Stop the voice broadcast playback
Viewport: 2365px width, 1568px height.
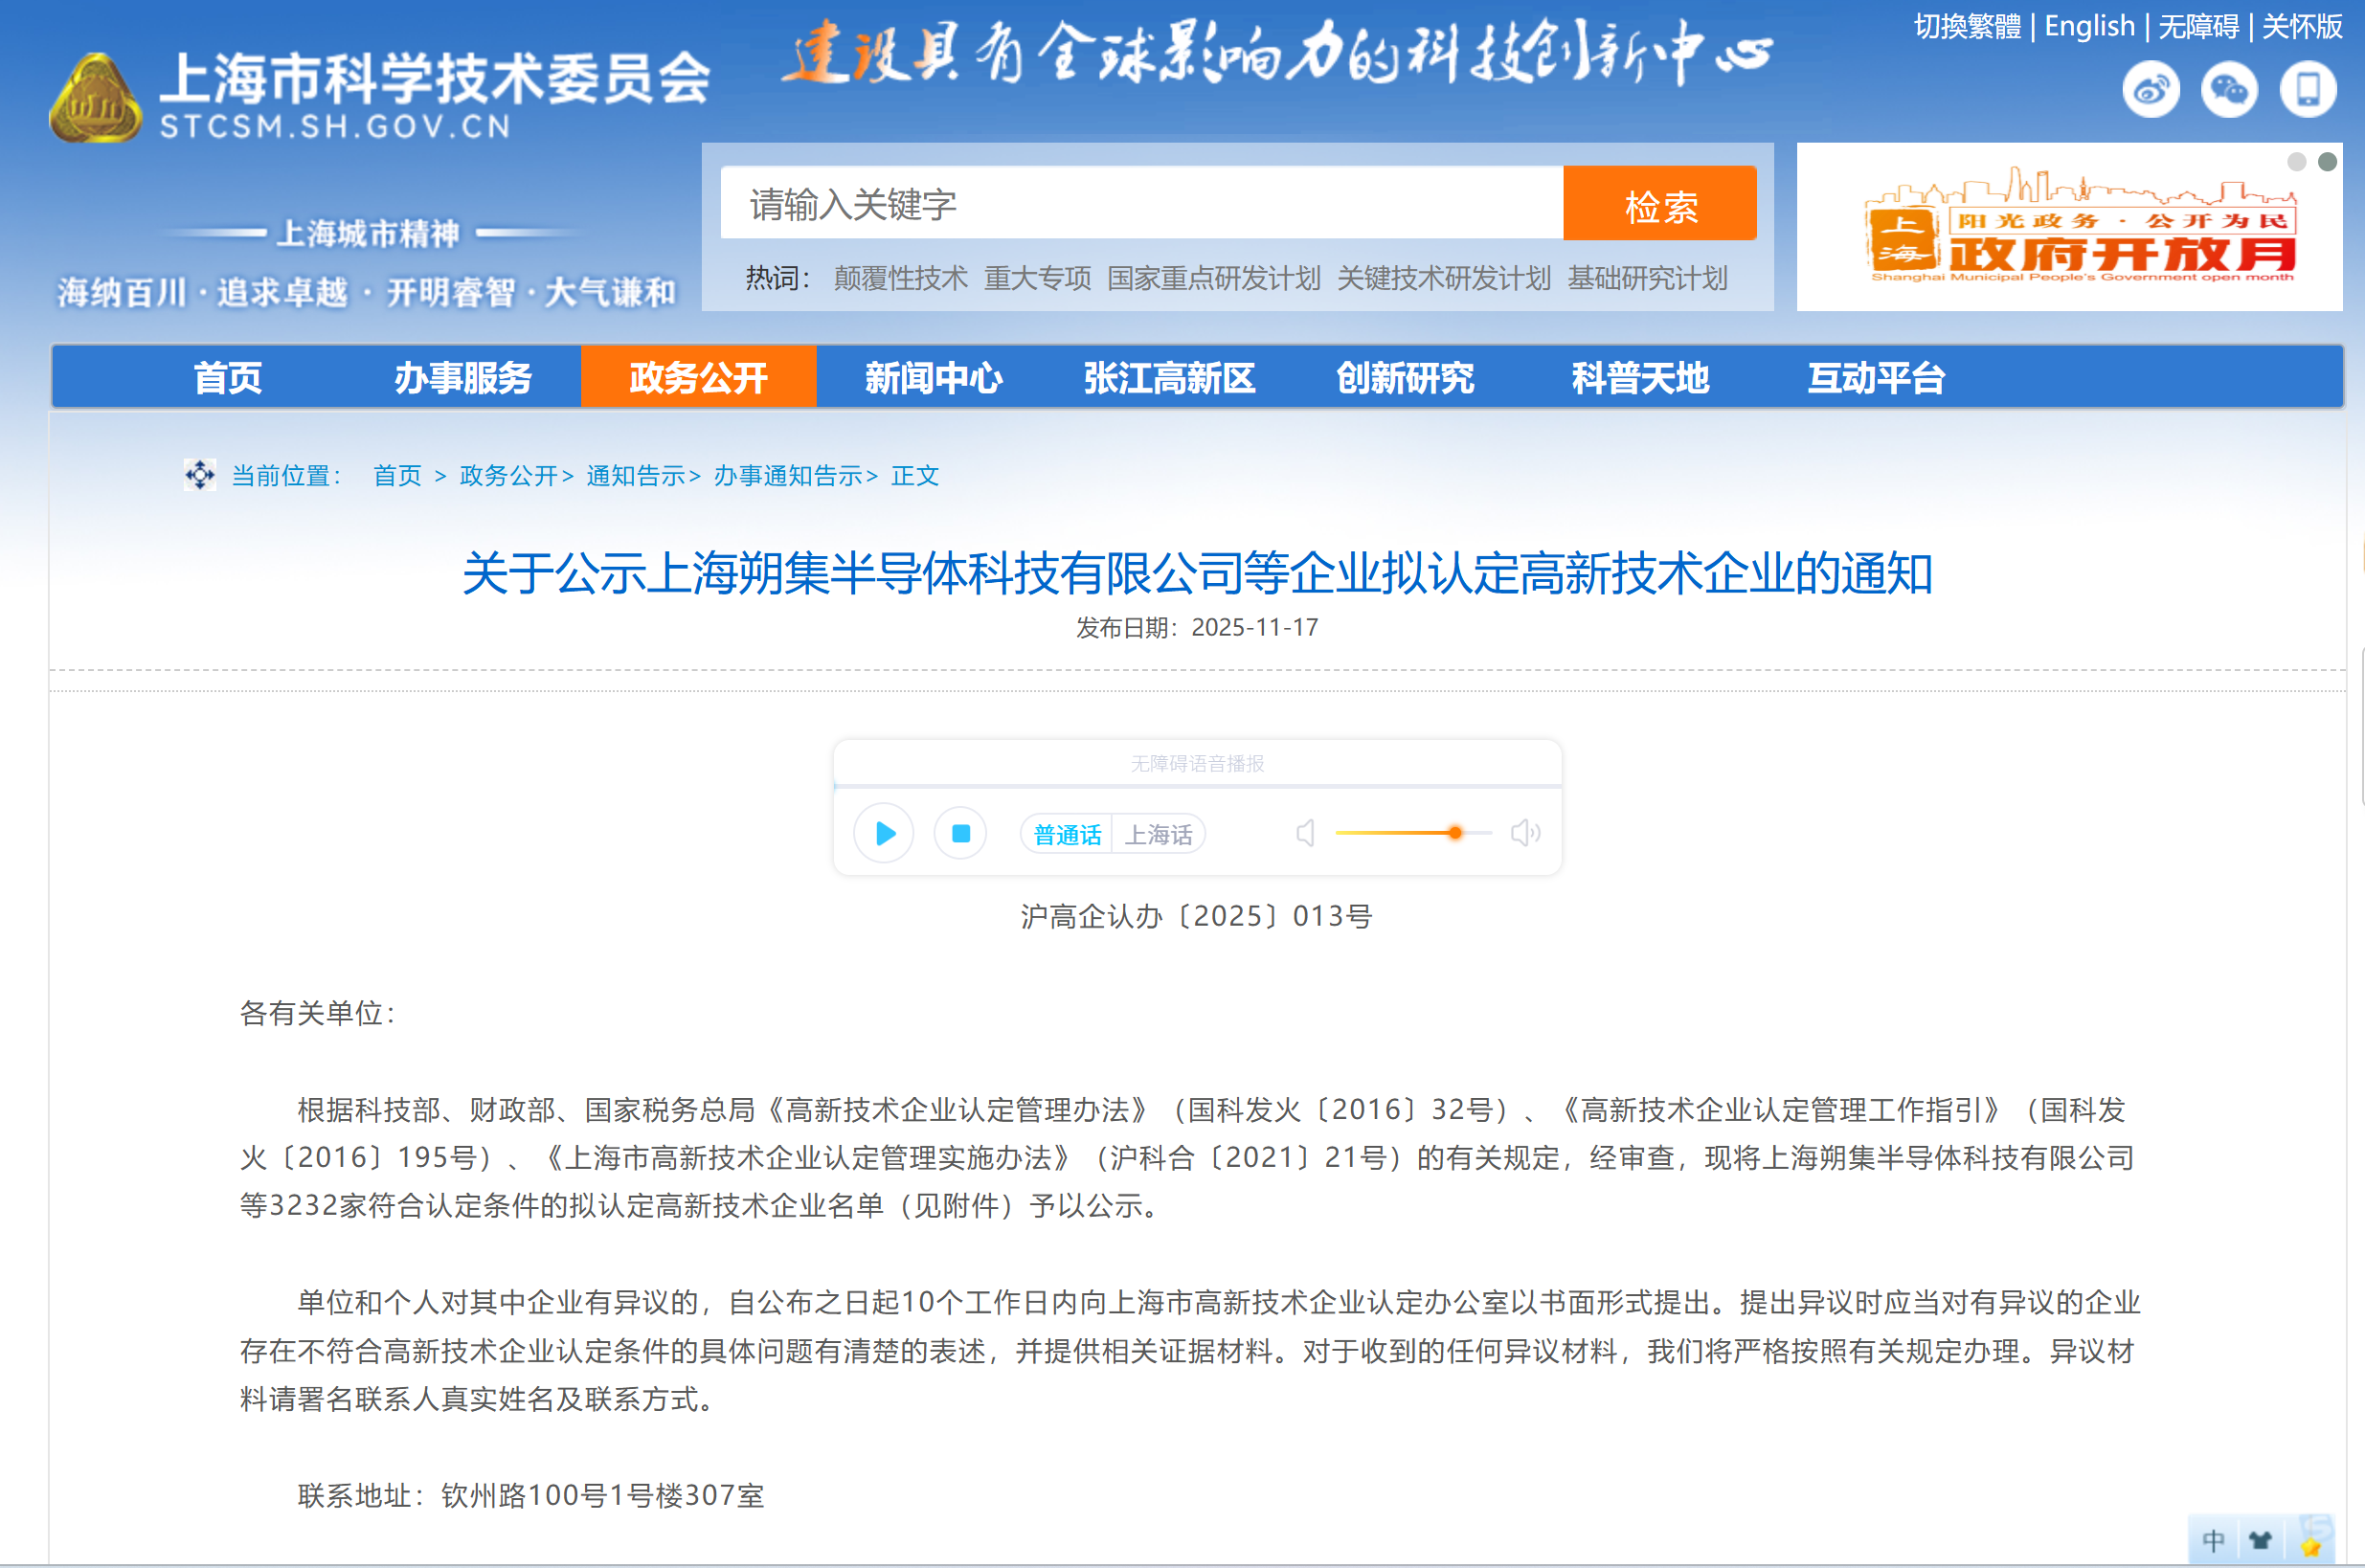click(x=960, y=833)
